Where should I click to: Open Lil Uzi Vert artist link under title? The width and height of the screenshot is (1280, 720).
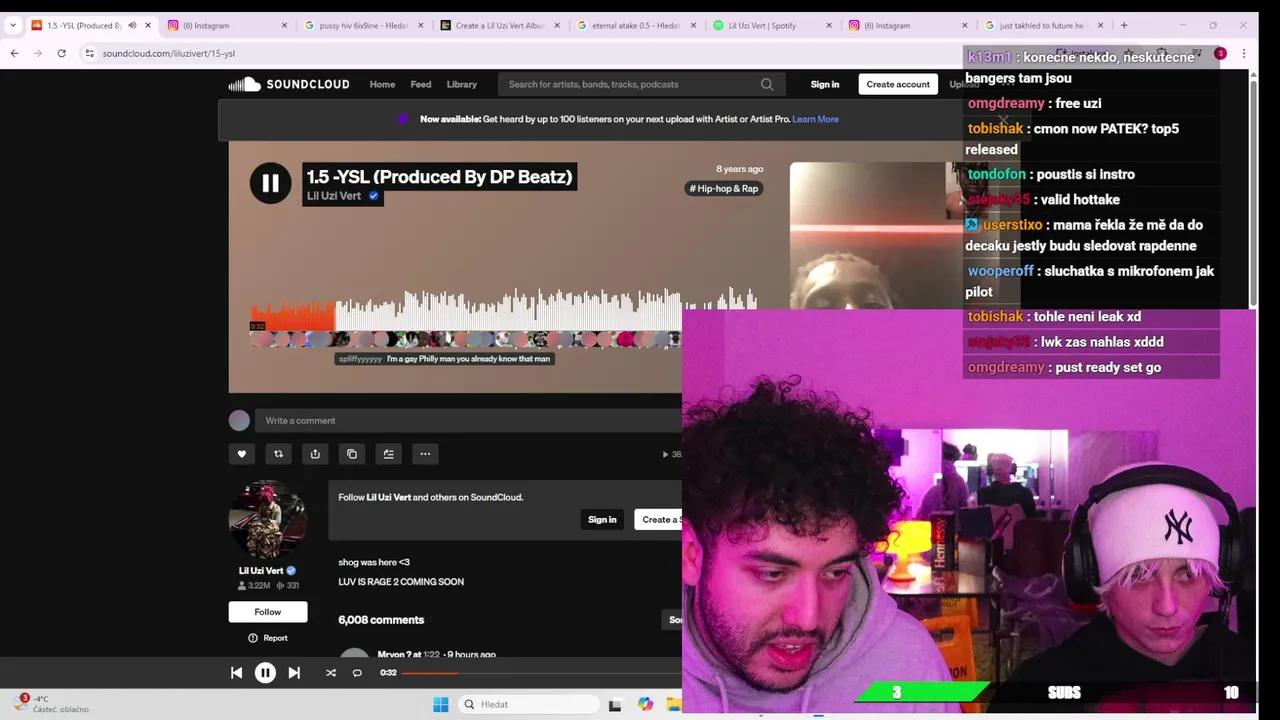click(x=334, y=196)
